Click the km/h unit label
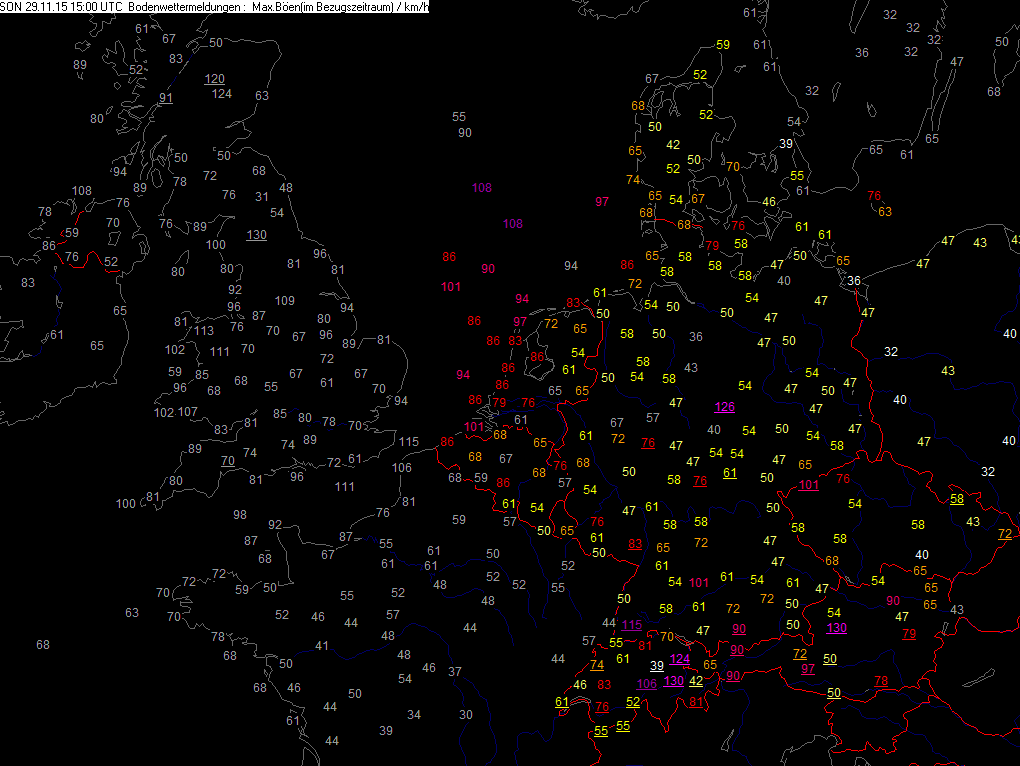The height and width of the screenshot is (766, 1020). 415,7
